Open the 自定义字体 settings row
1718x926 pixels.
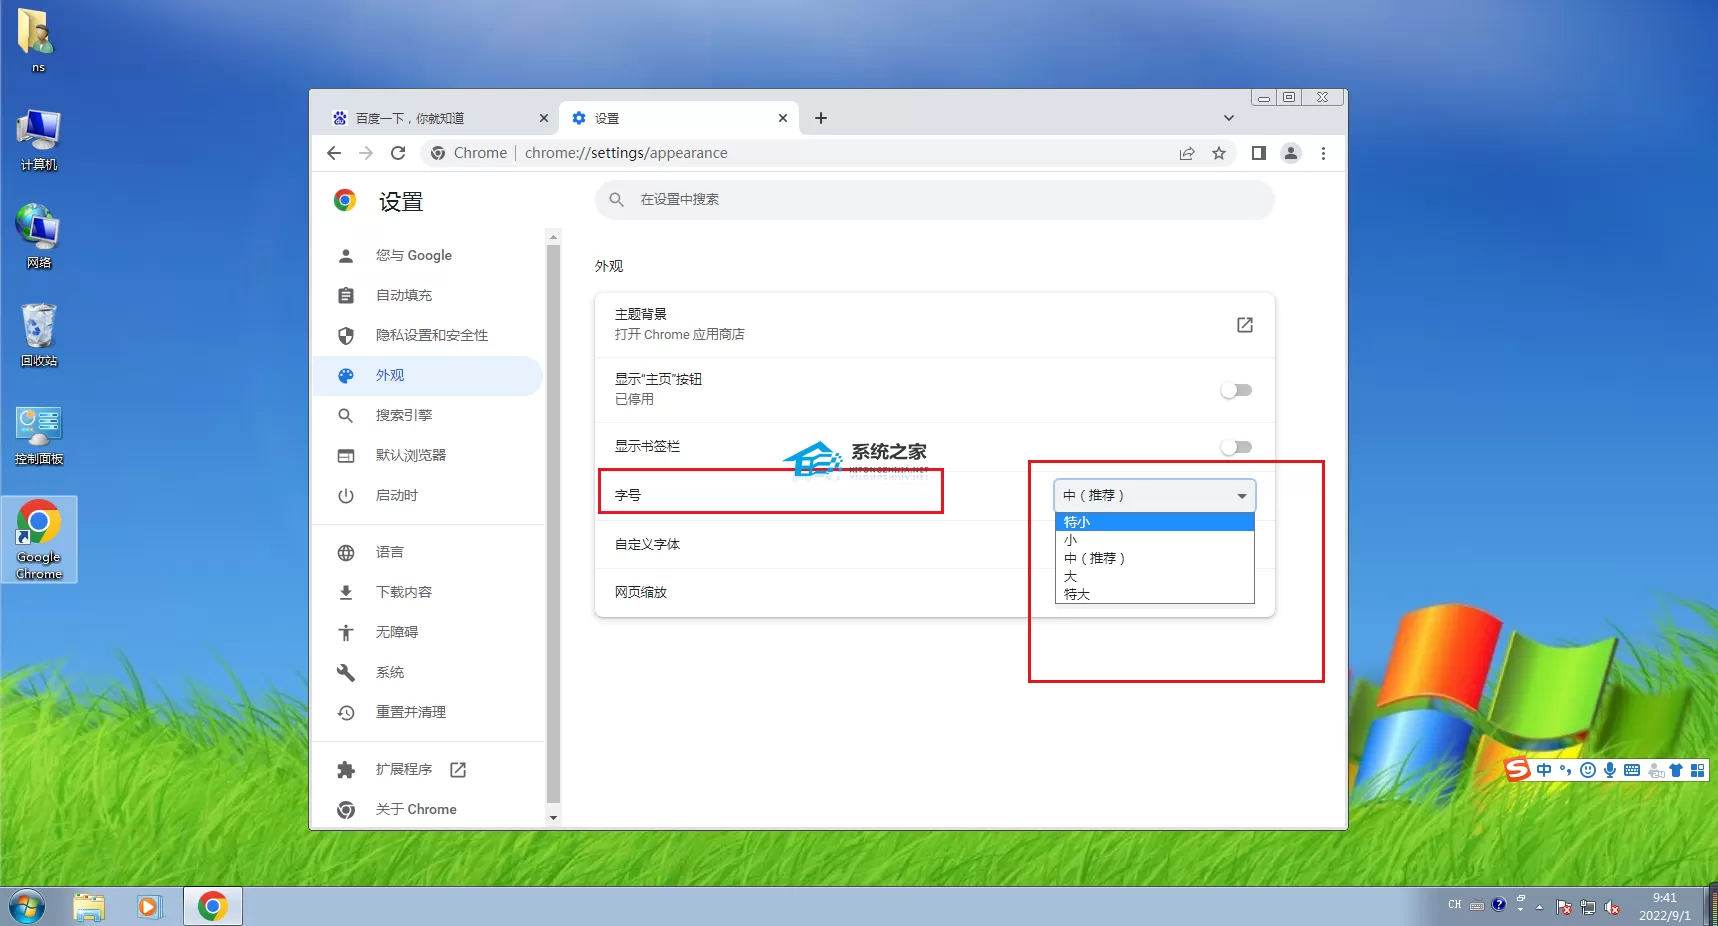point(934,544)
